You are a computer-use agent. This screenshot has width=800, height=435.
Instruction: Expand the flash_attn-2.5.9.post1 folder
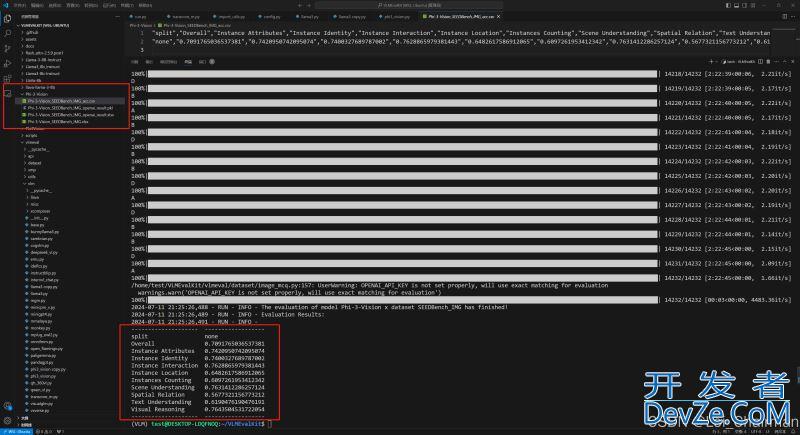pos(44,53)
